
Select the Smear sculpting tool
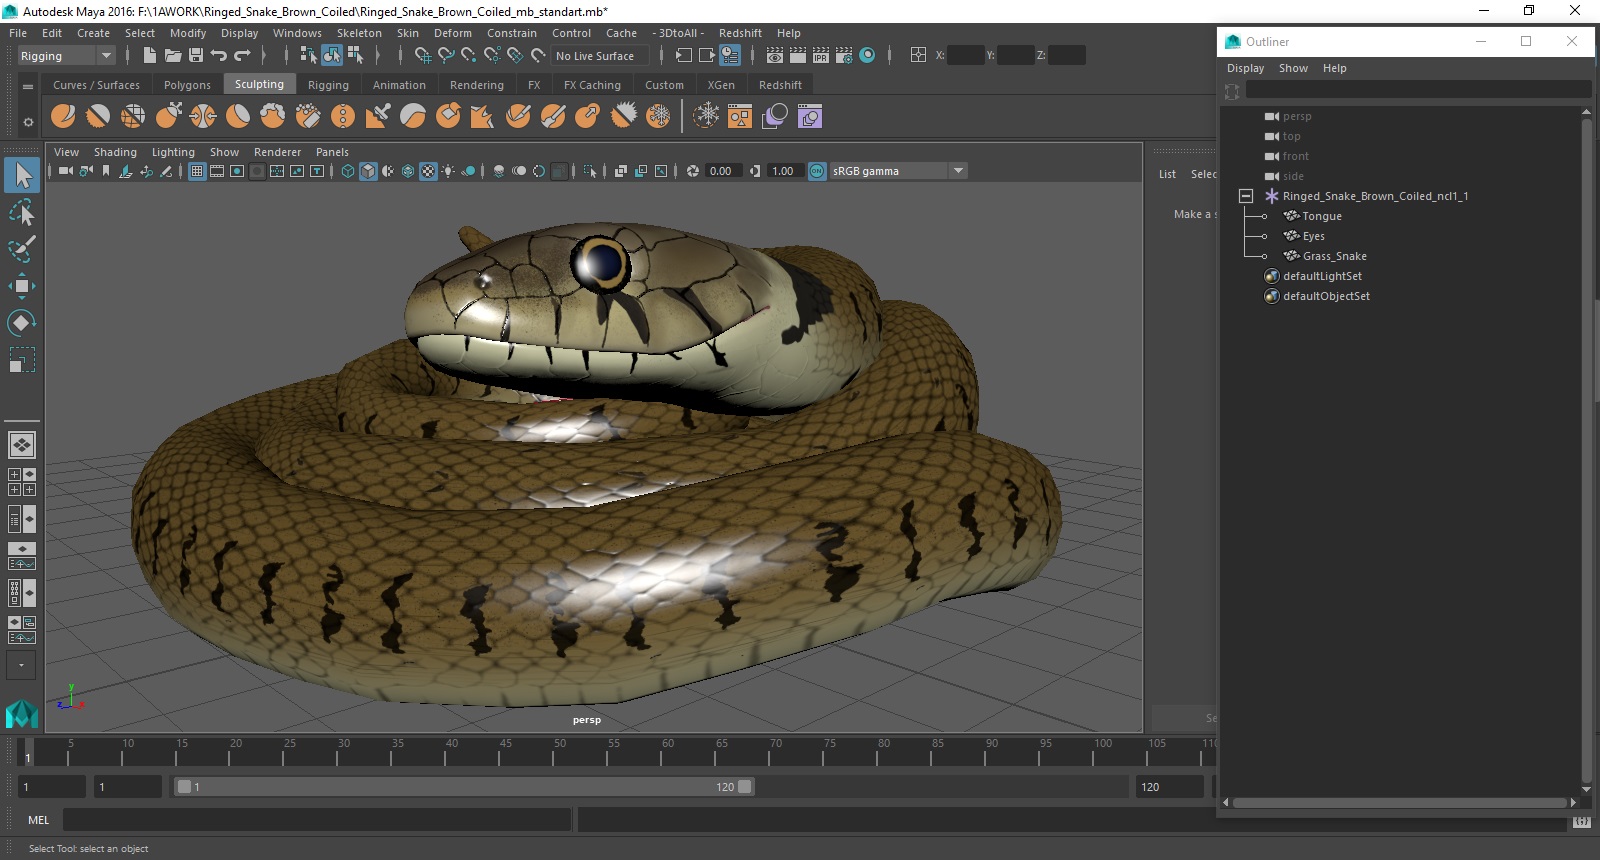point(553,117)
